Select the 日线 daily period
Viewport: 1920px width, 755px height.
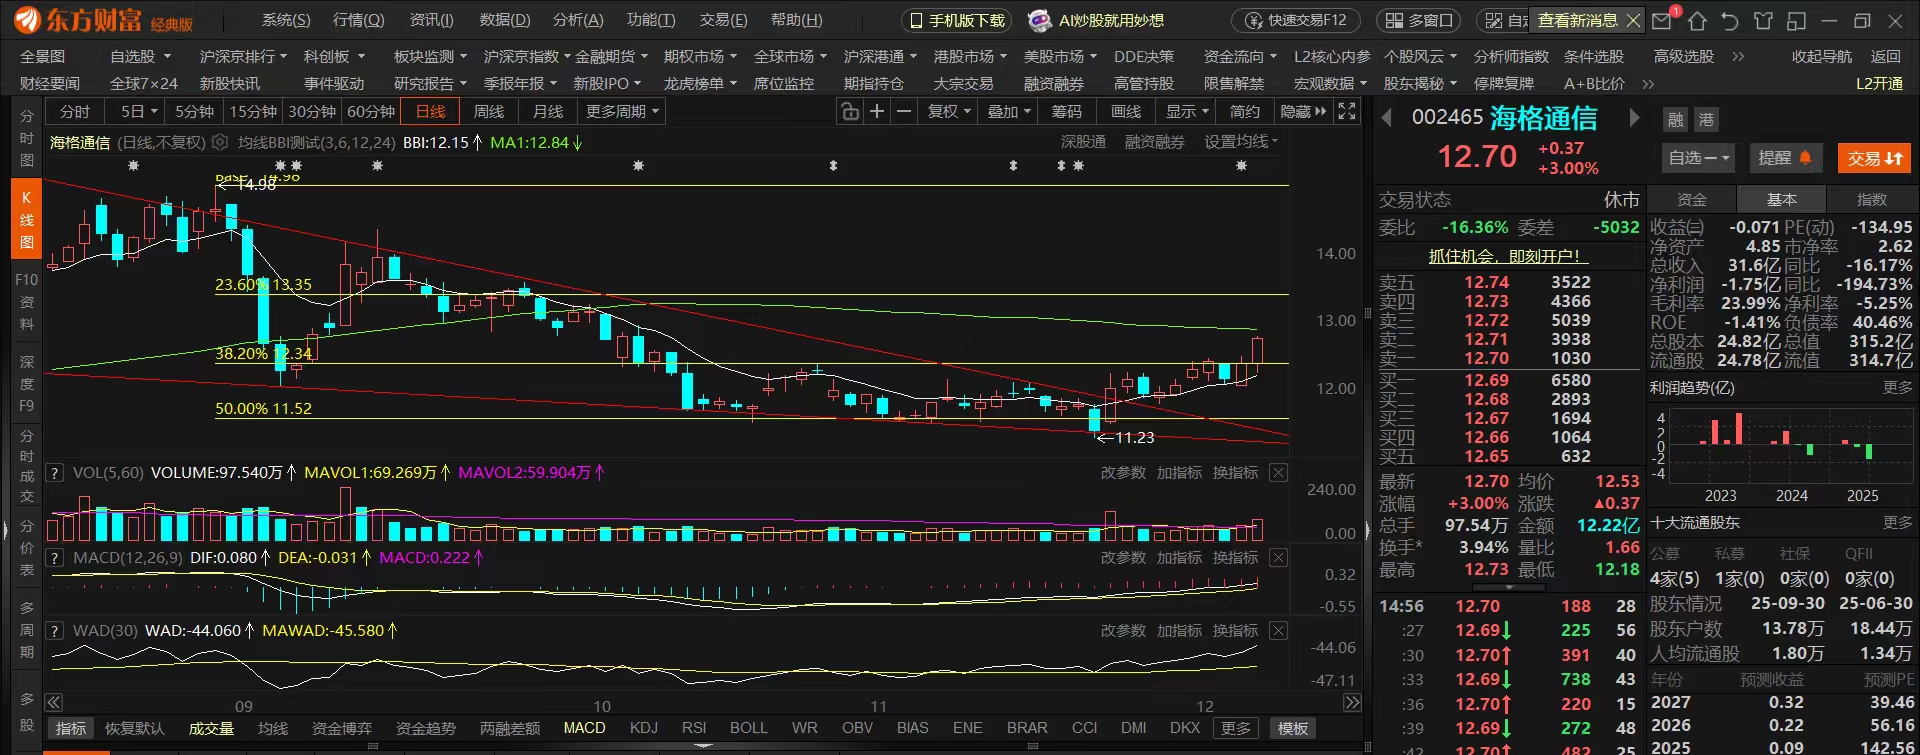(x=430, y=111)
